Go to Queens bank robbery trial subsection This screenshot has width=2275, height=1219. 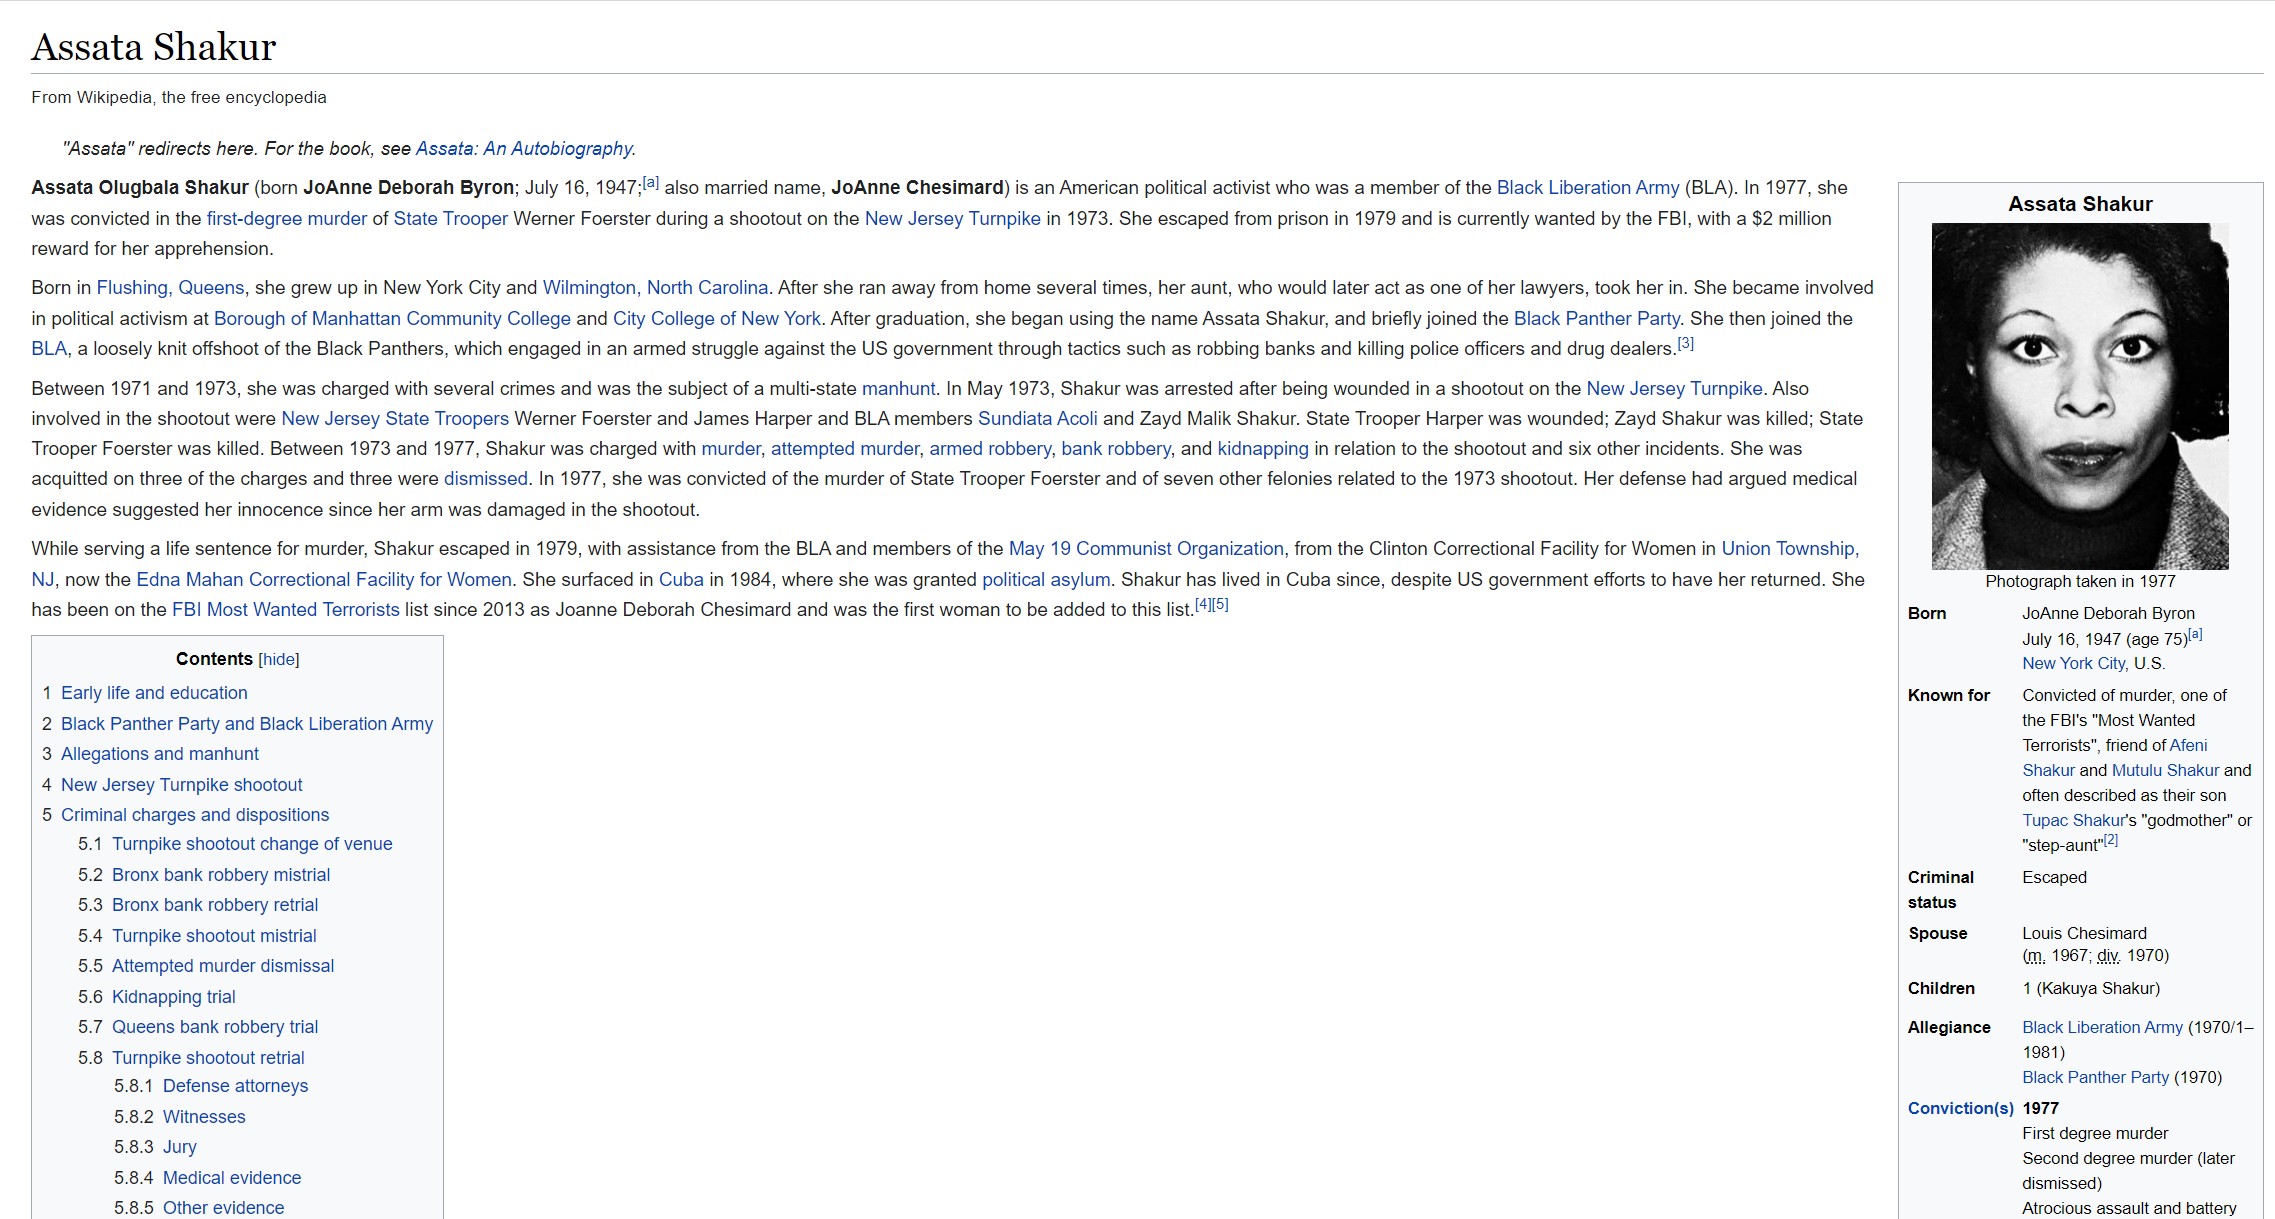tap(215, 1027)
